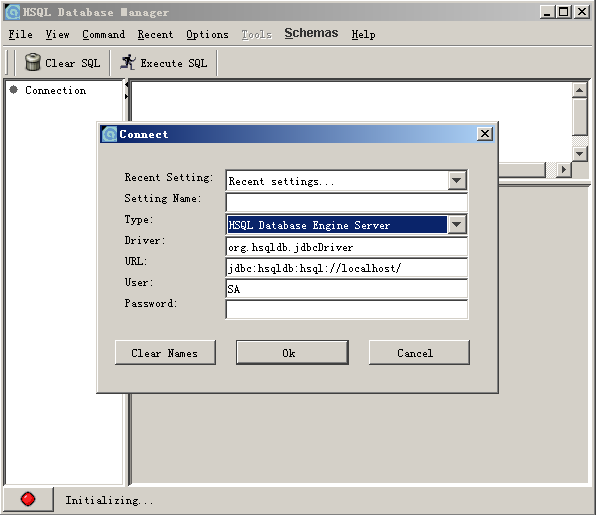
Task: Focus the Password input field
Action: [346, 309]
